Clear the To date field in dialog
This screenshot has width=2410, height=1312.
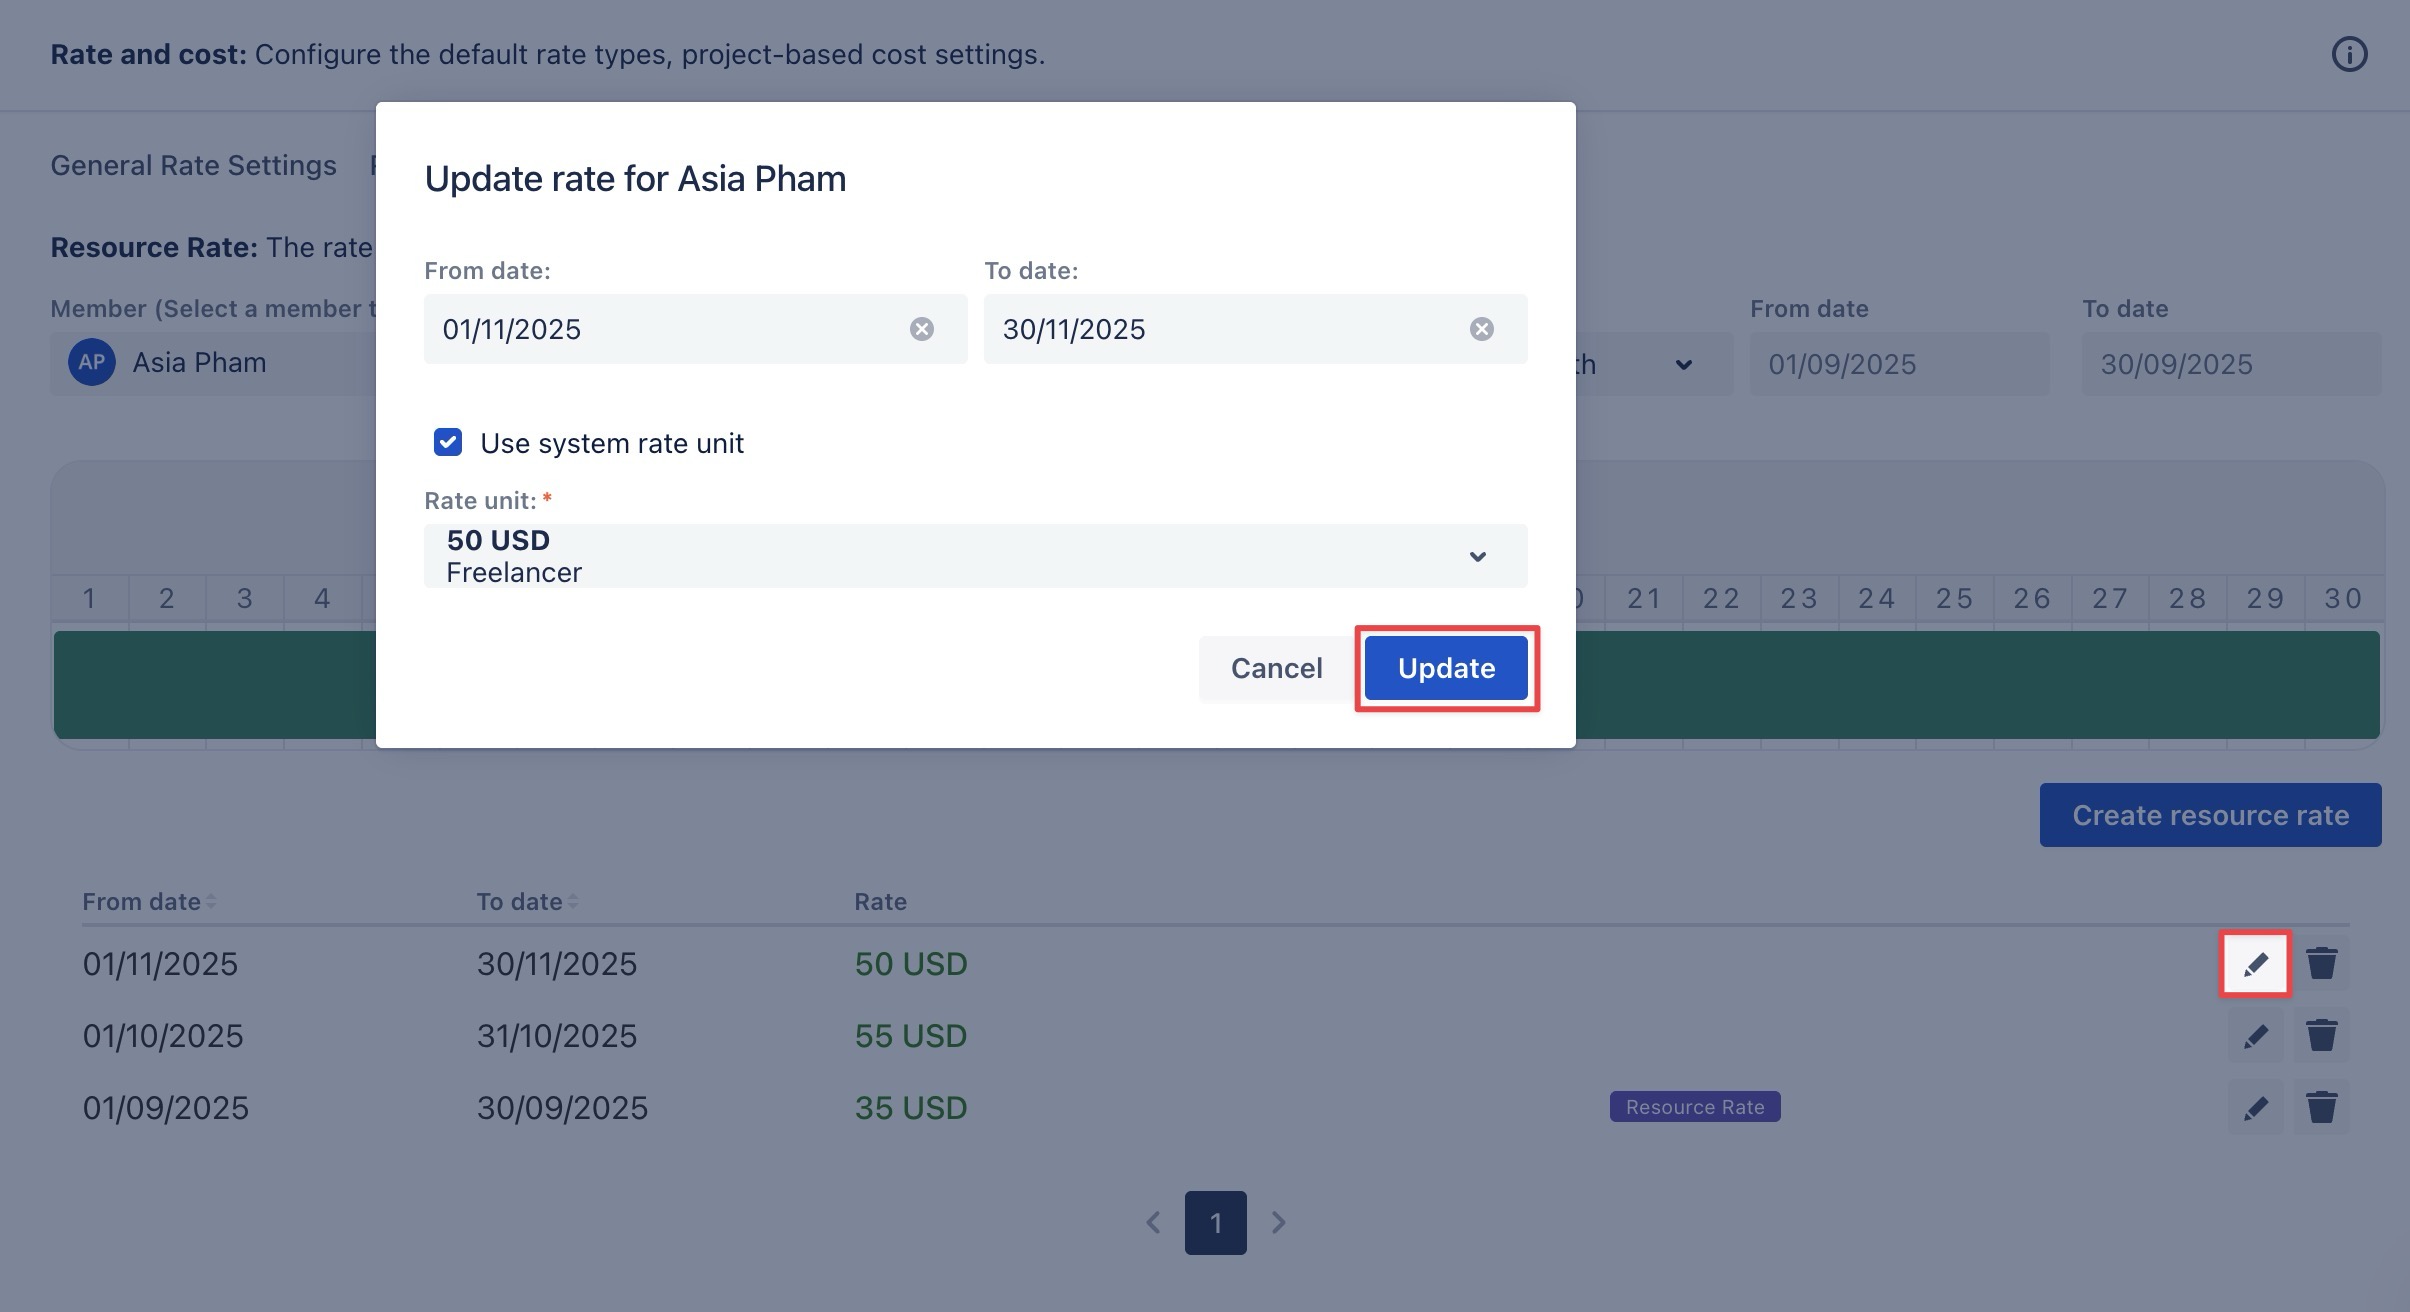[x=1481, y=329]
